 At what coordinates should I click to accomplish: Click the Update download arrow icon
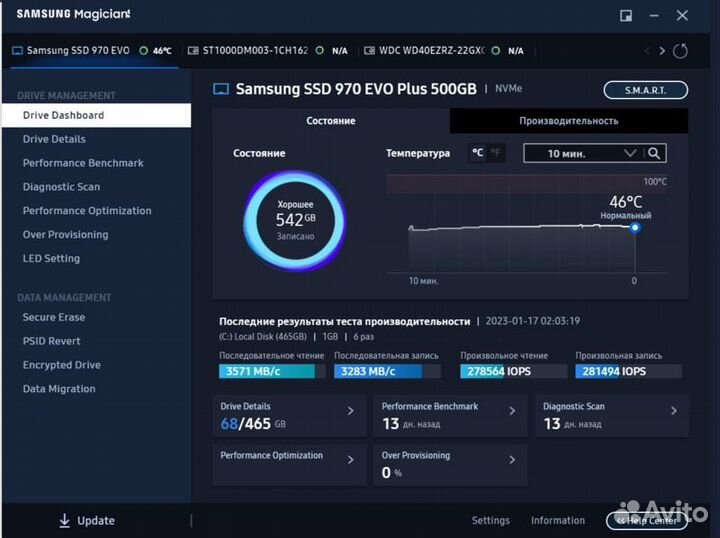point(65,520)
